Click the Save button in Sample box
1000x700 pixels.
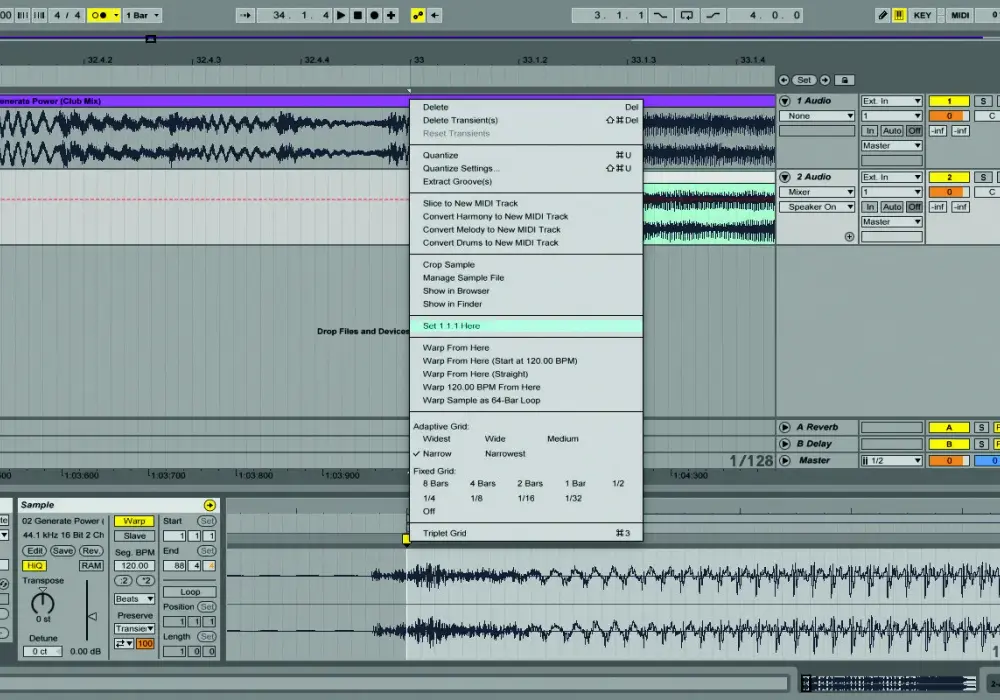point(62,551)
